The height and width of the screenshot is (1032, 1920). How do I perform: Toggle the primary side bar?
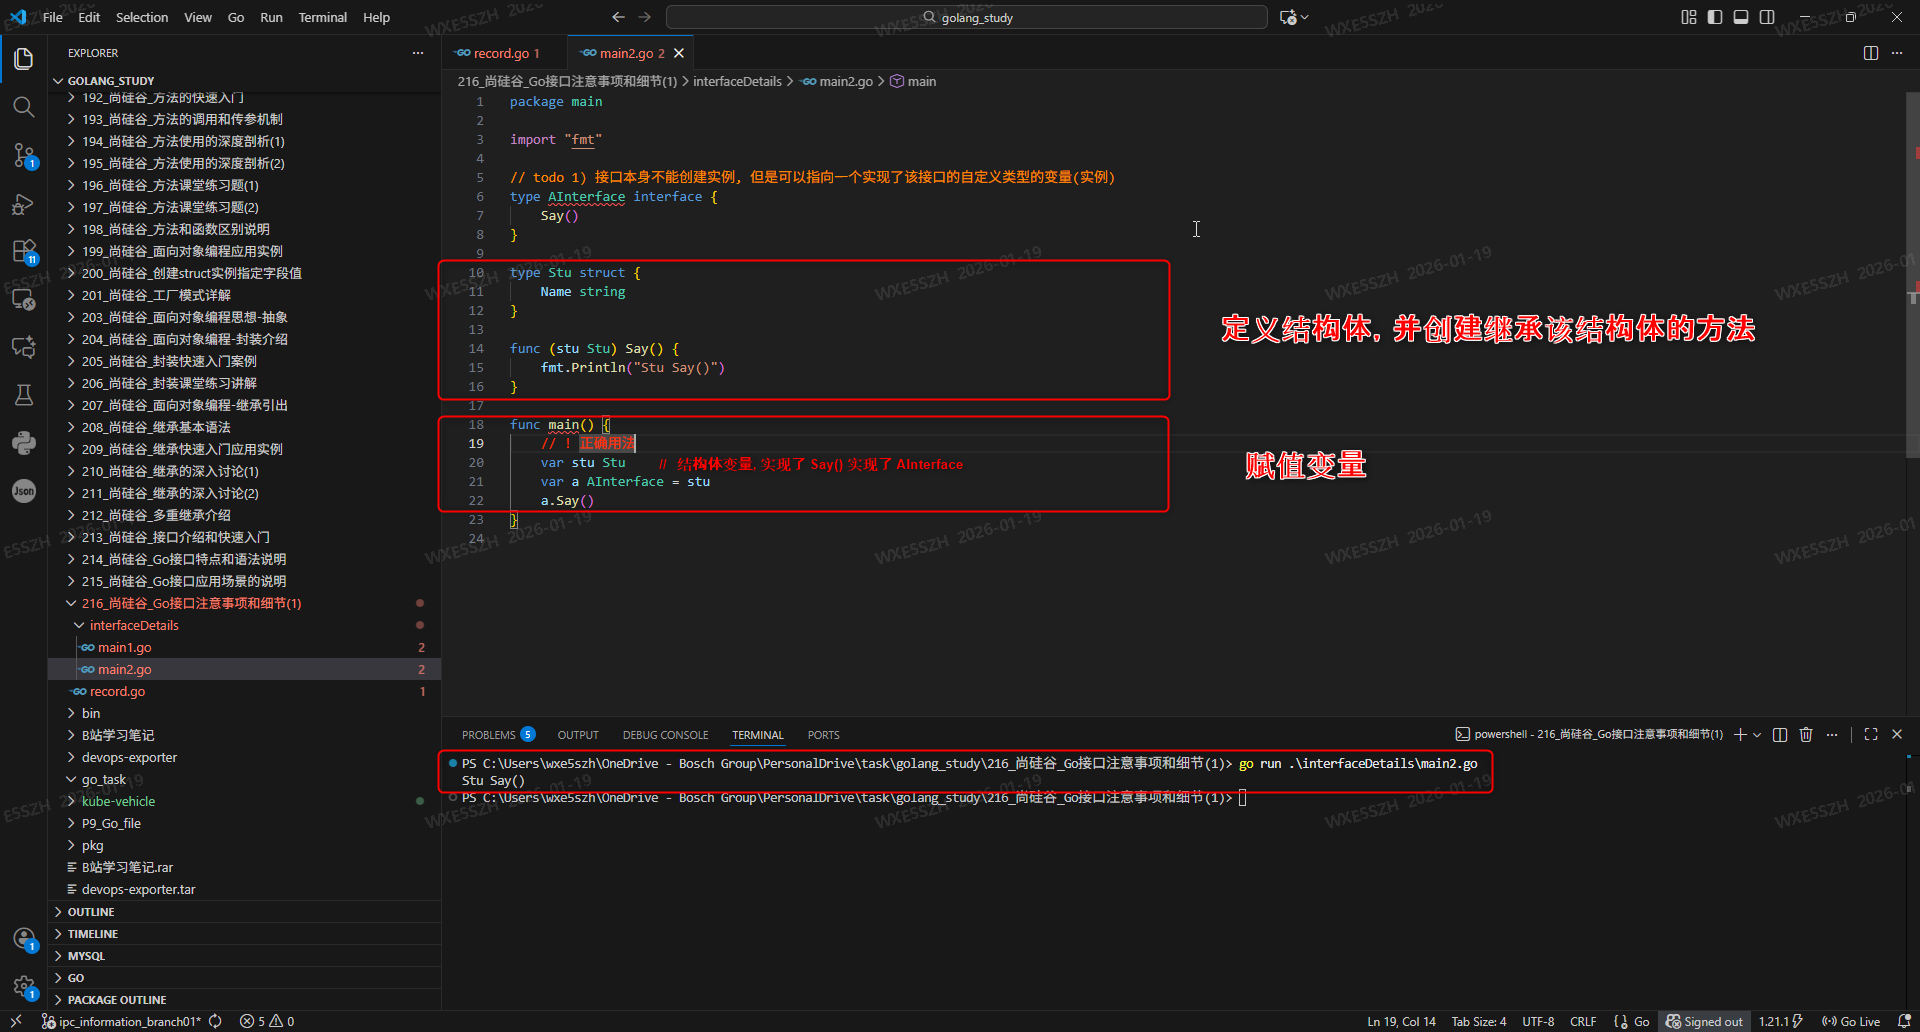(x=1715, y=17)
